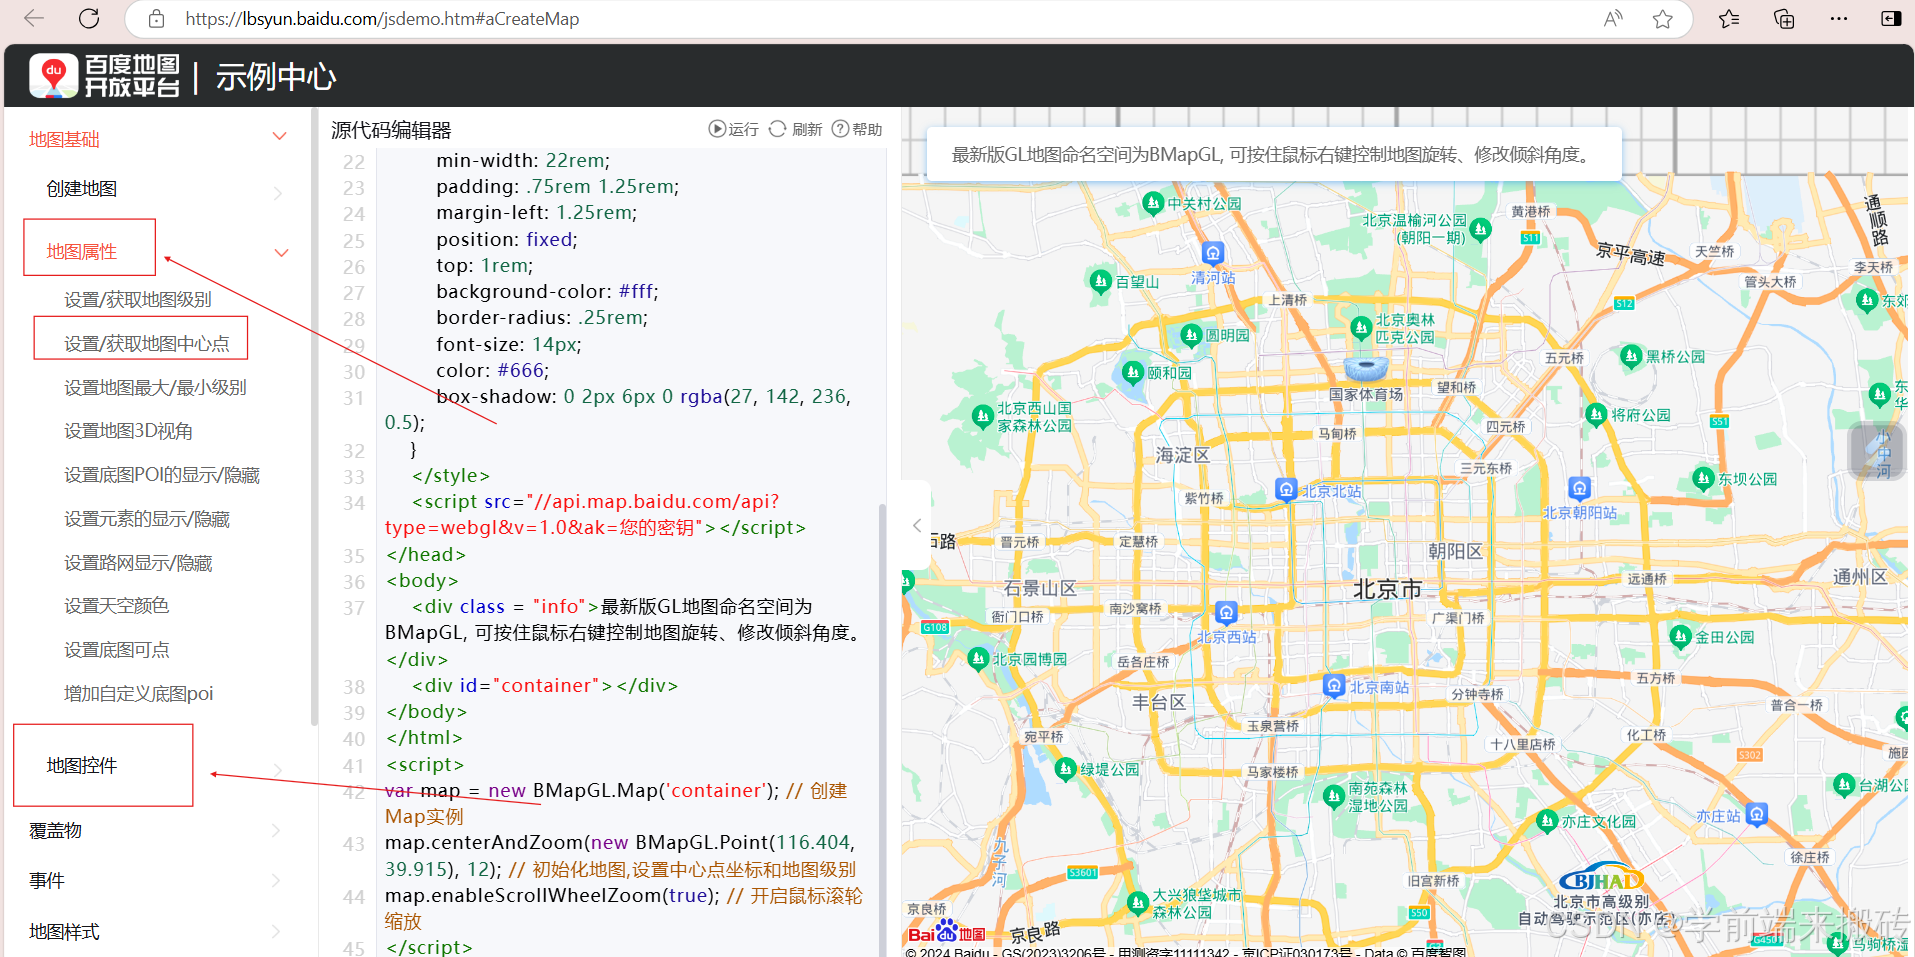The height and width of the screenshot is (957, 1915).
Task: Open the browser favorites list icon
Action: pos(1729,19)
